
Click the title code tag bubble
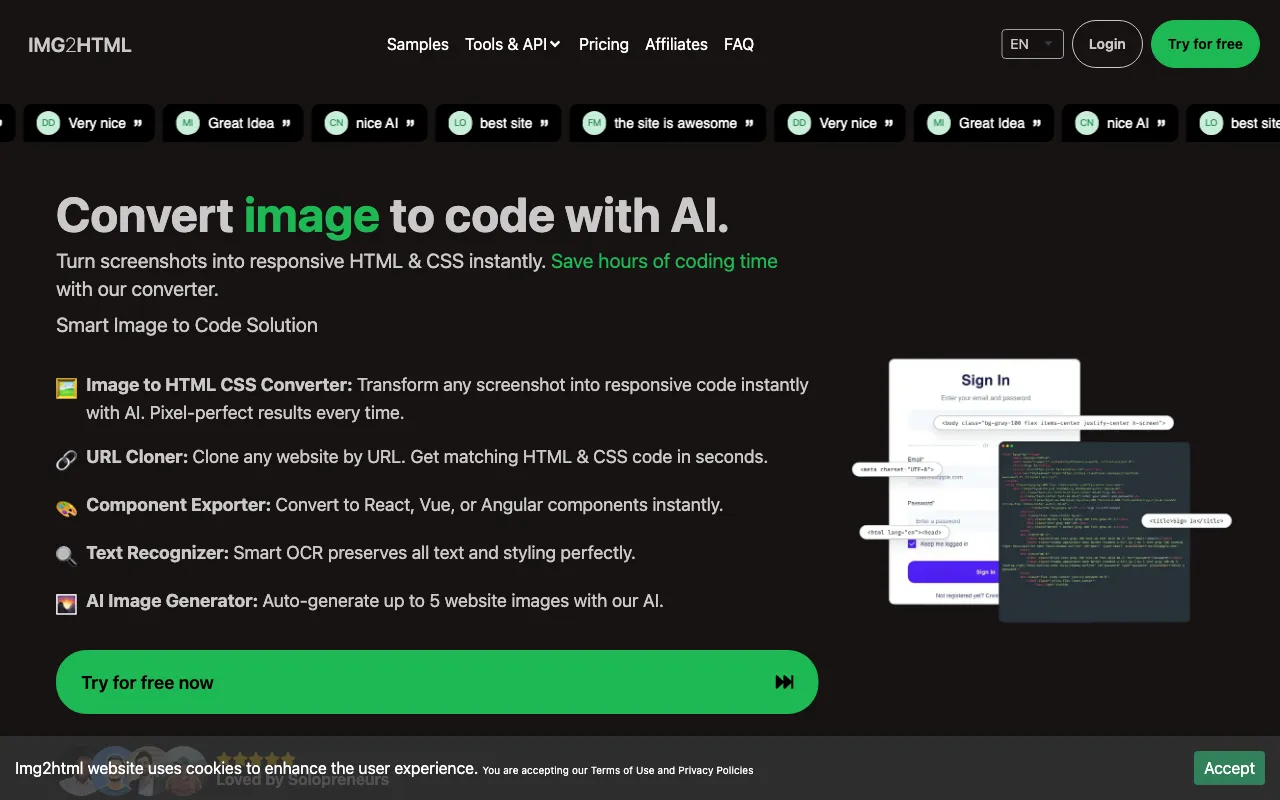(x=1186, y=521)
